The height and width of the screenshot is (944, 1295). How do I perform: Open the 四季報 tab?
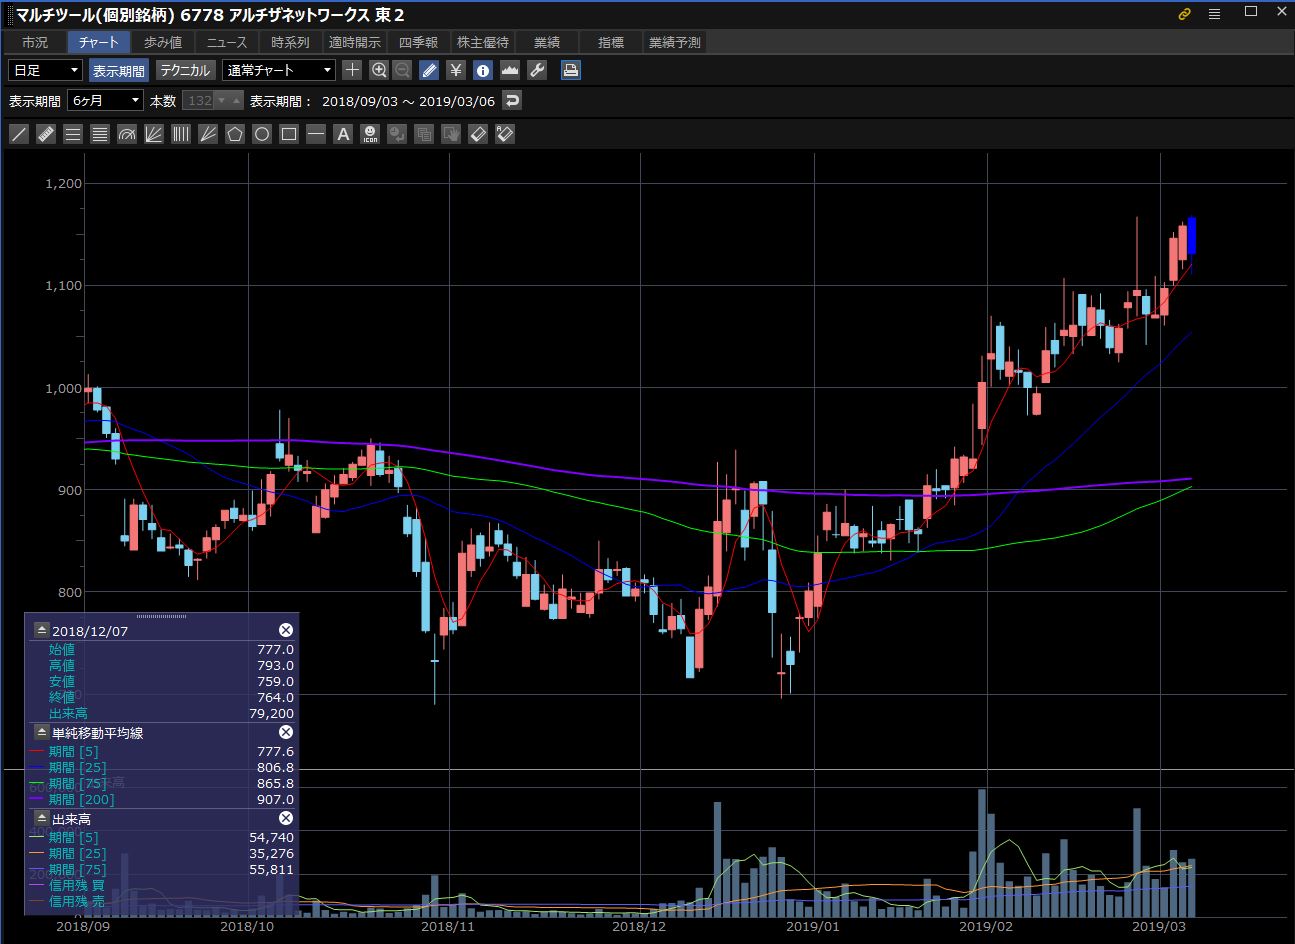click(x=418, y=42)
